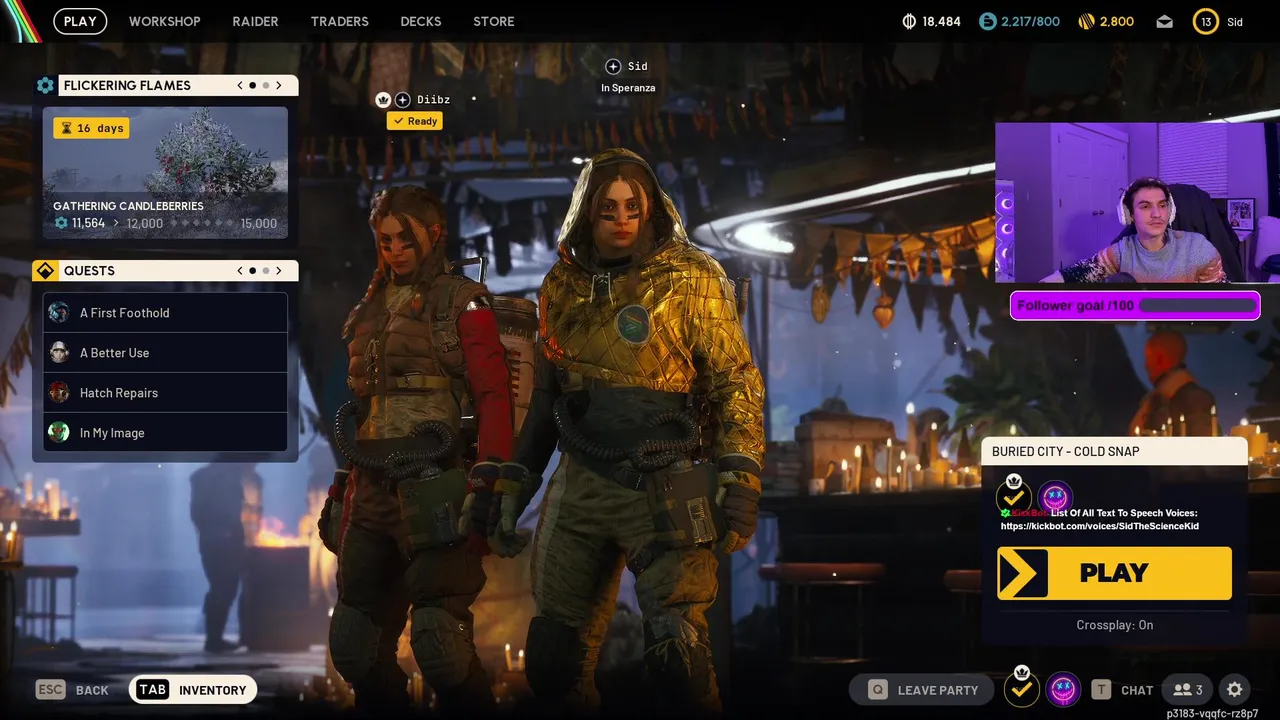Click the Leave Party button
This screenshot has width=1280, height=720.
[921, 690]
